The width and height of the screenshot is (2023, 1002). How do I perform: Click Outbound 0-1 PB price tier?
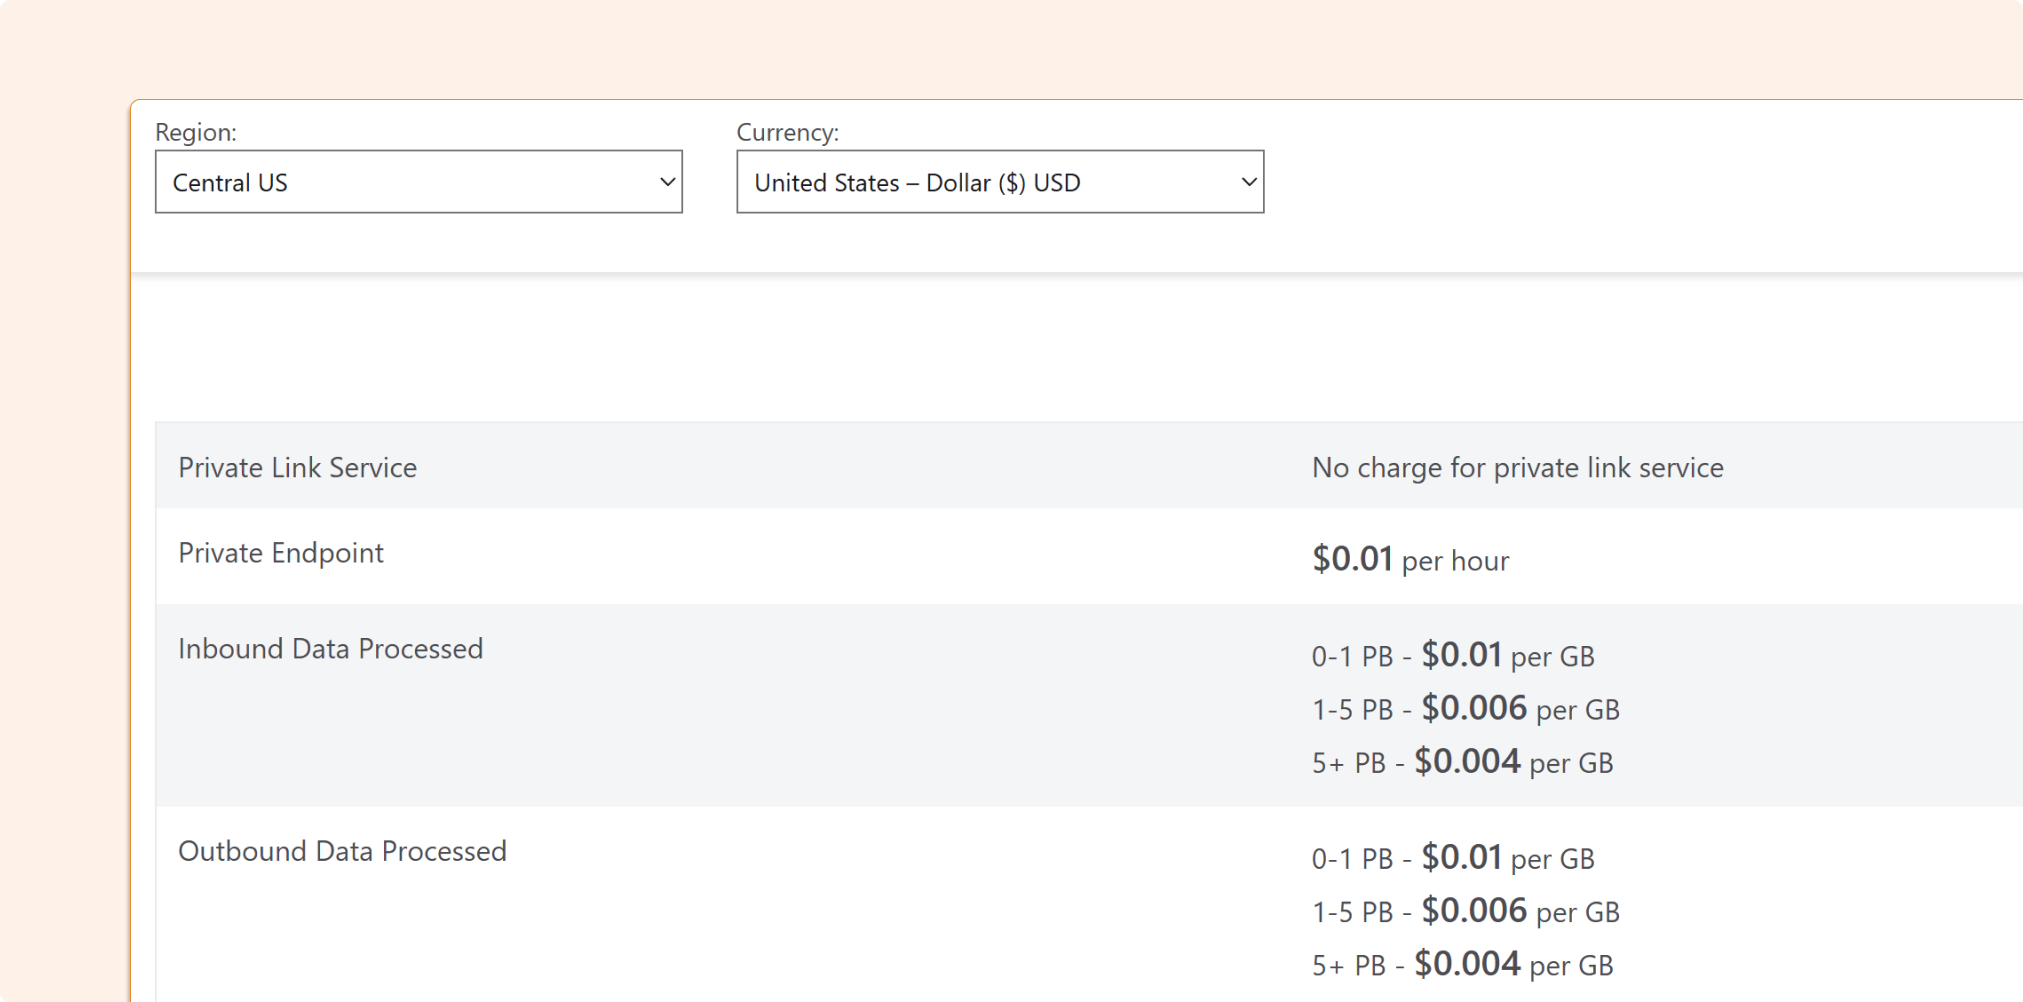click(1453, 858)
